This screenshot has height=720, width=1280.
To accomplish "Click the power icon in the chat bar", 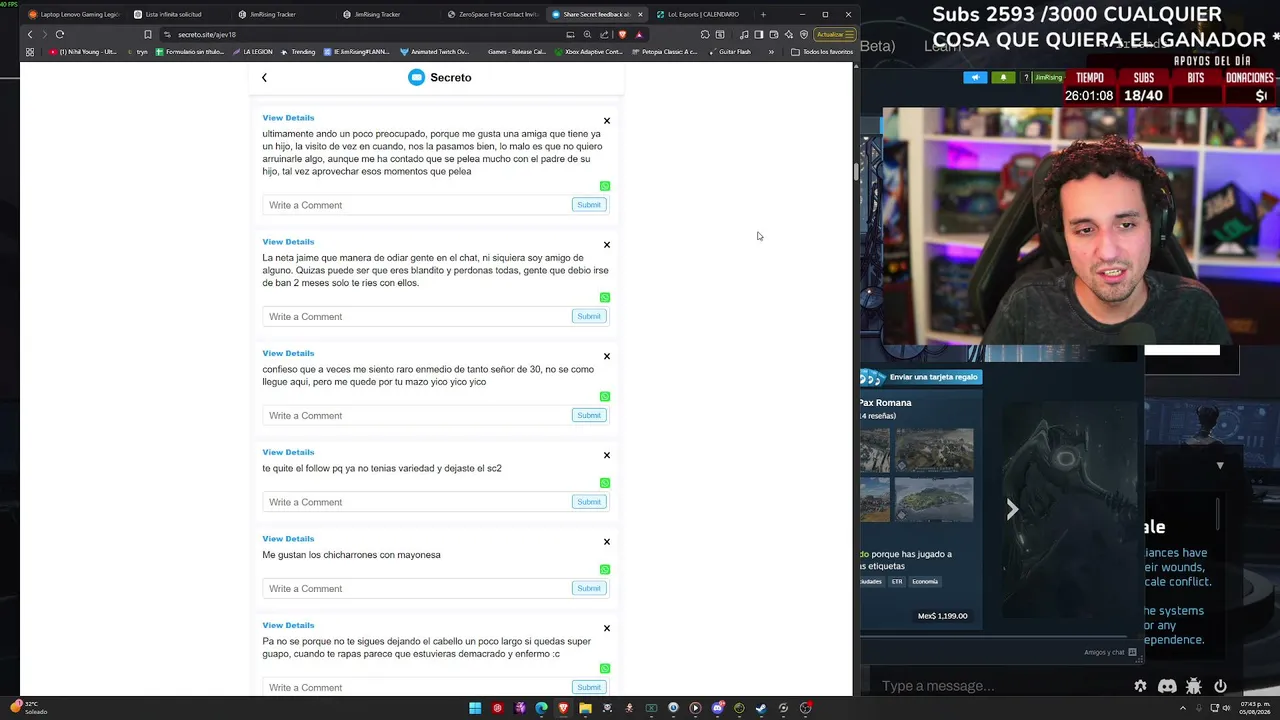I will click(1220, 686).
